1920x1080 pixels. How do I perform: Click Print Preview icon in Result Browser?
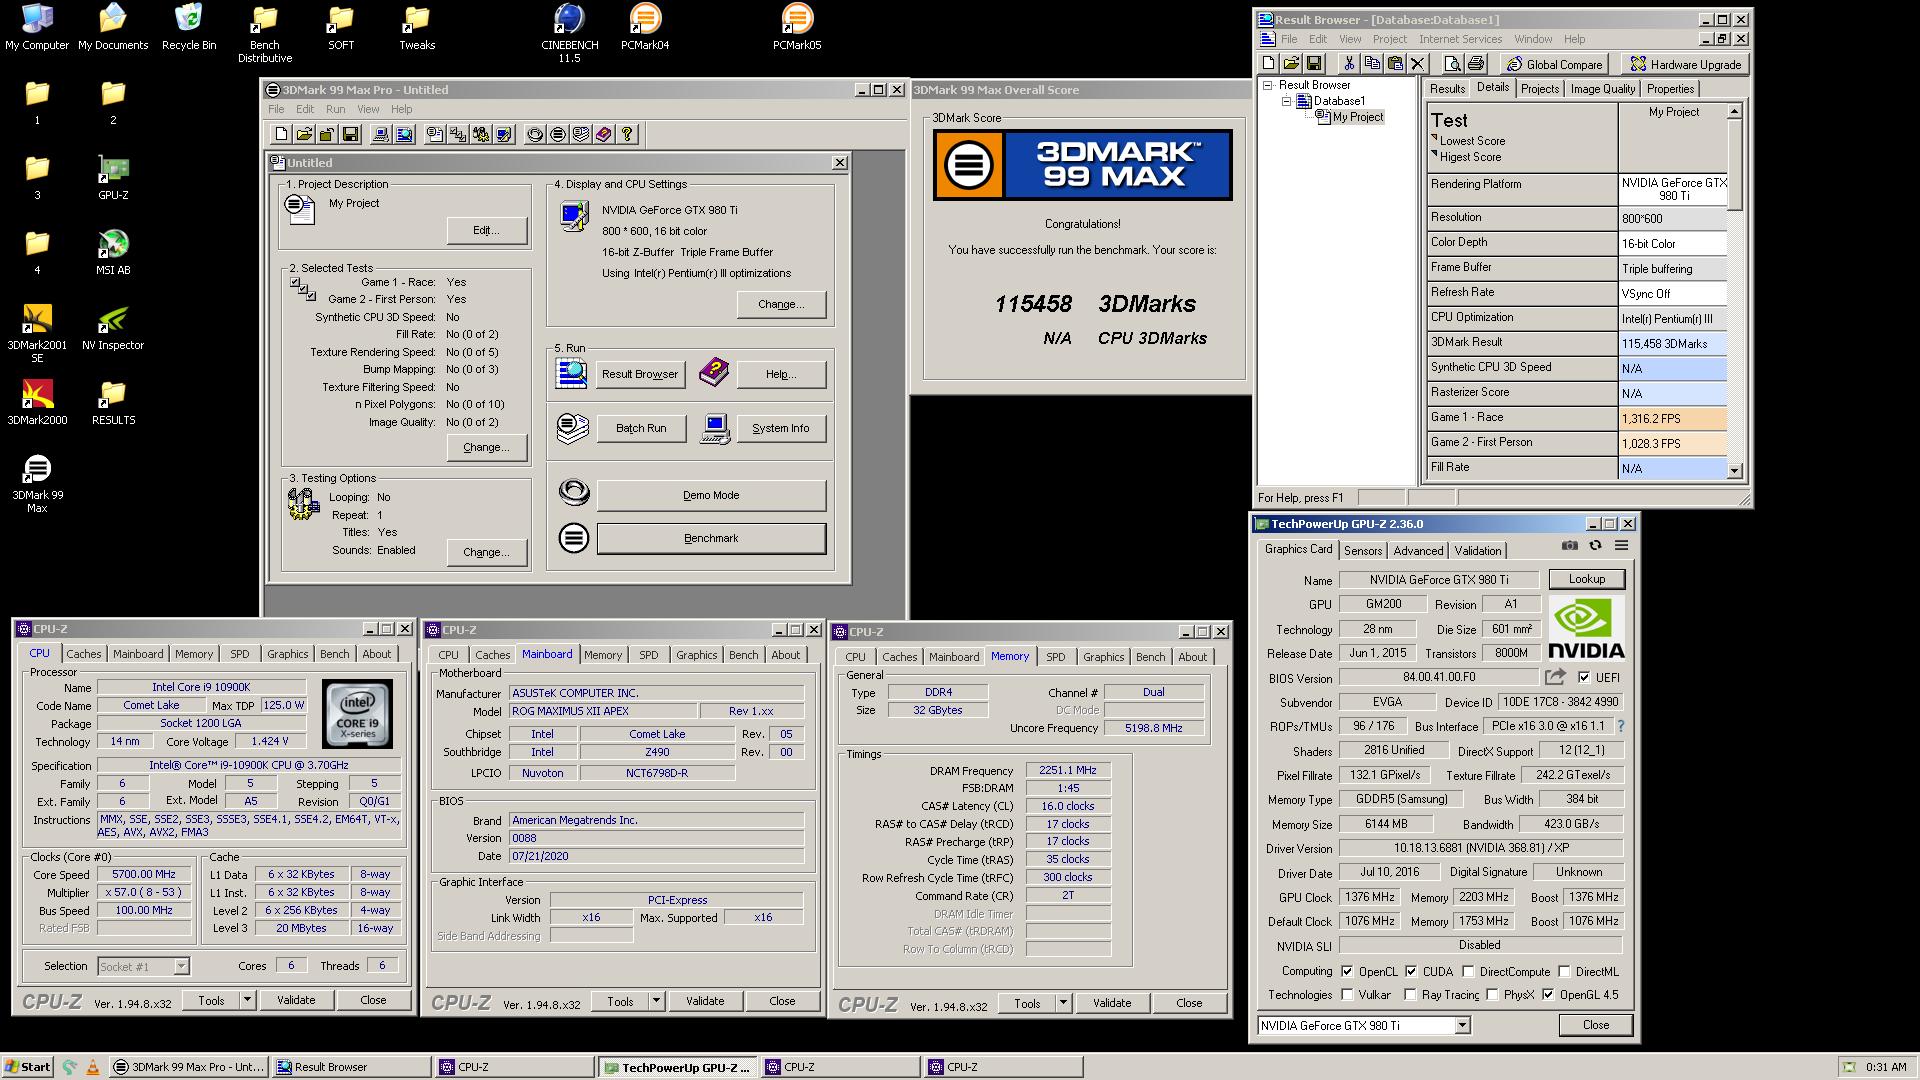point(1453,64)
